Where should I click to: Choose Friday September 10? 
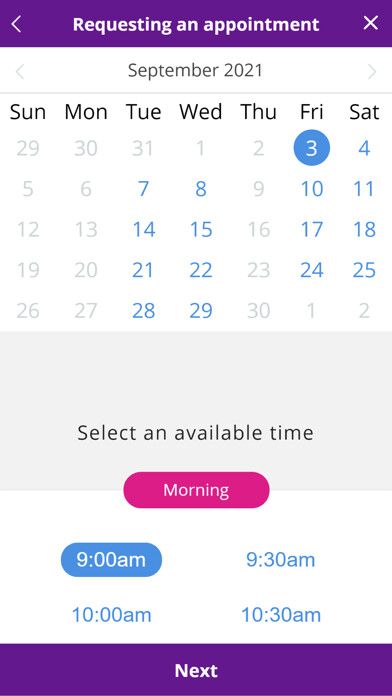click(x=312, y=189)
